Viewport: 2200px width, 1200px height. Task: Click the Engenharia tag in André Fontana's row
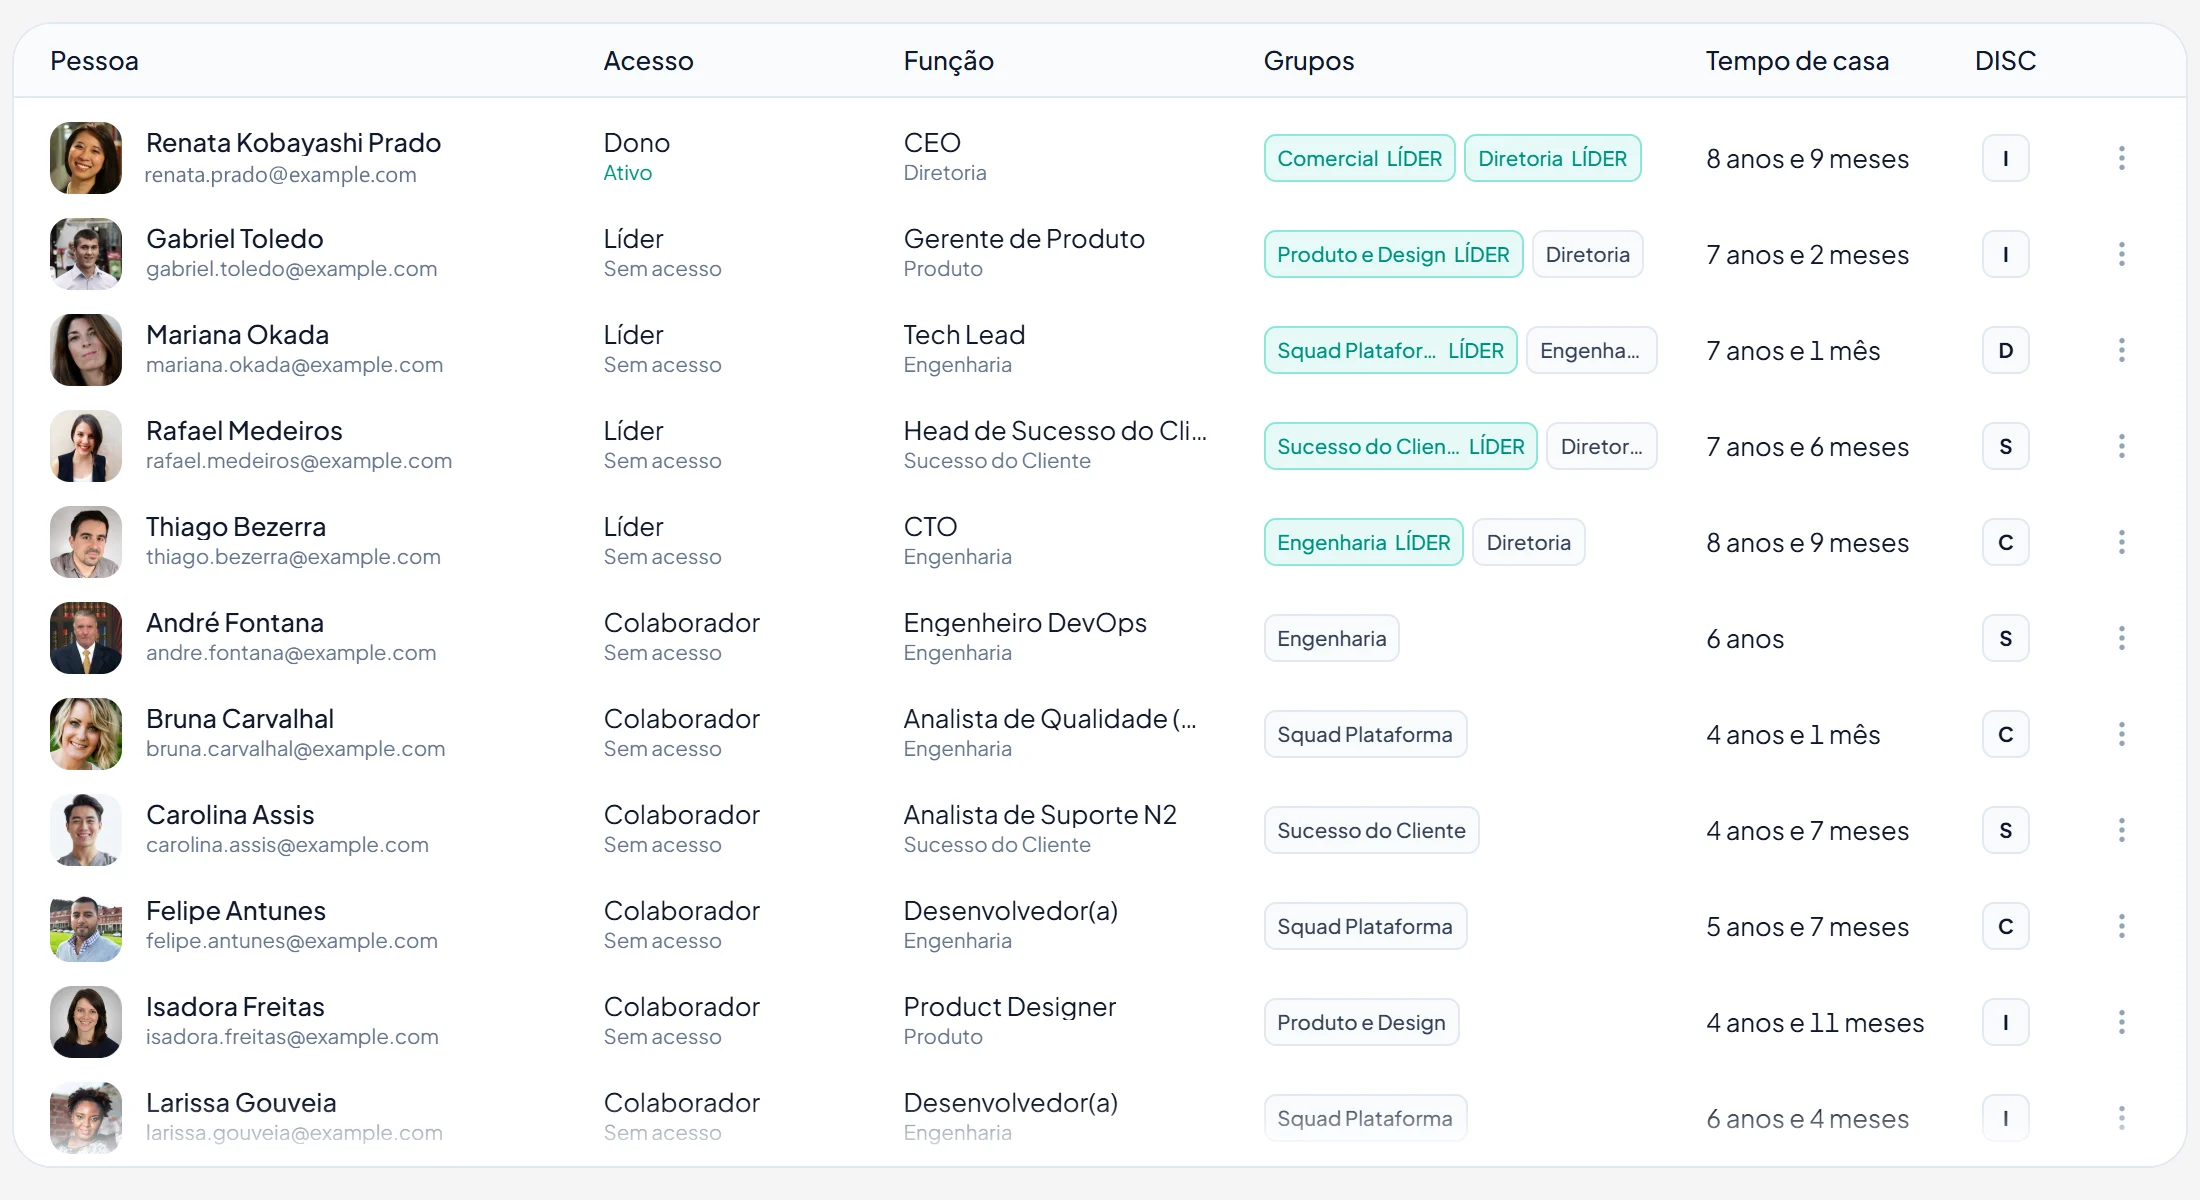[x=1331, y=638]
